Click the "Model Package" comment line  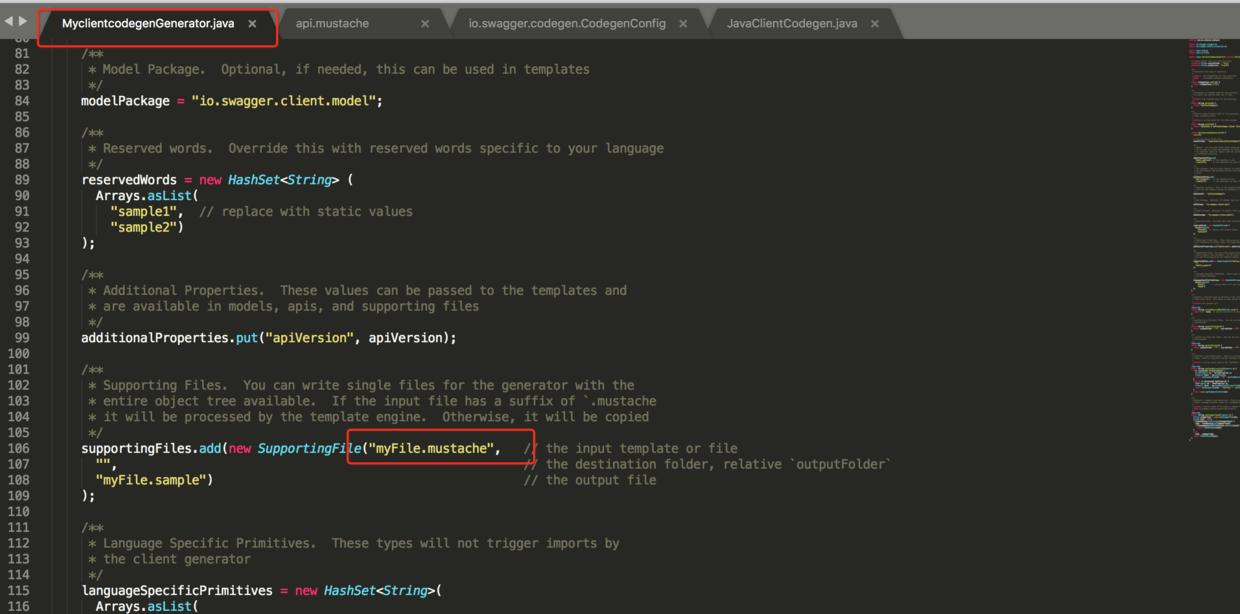[339, 70]
